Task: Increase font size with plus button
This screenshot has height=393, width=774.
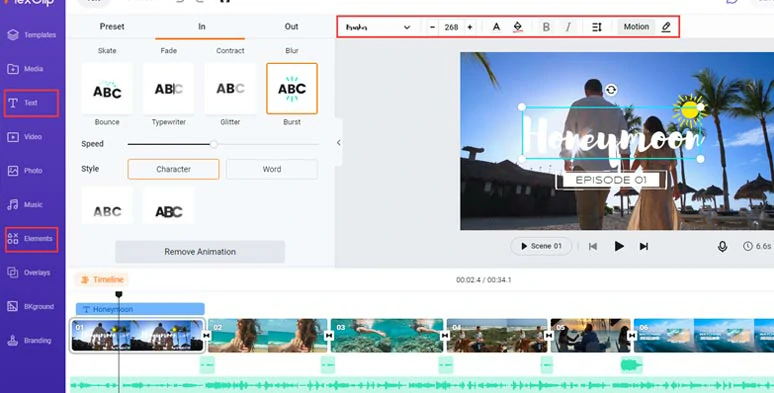Action: coord(469,27)
